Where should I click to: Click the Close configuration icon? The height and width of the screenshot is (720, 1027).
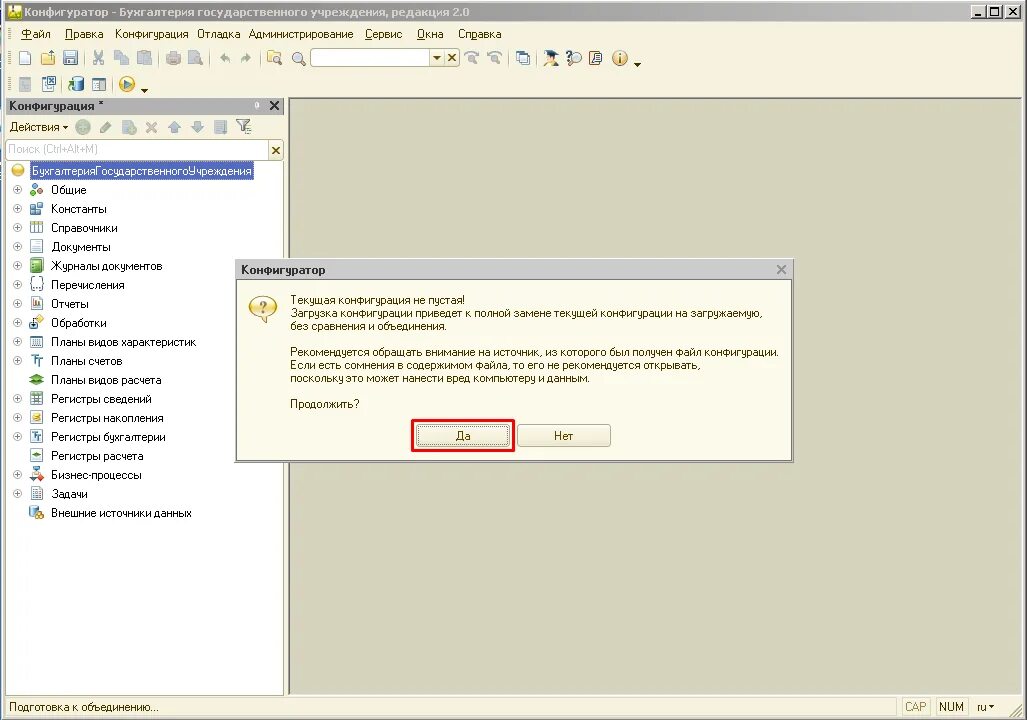[x=48, y=84]
